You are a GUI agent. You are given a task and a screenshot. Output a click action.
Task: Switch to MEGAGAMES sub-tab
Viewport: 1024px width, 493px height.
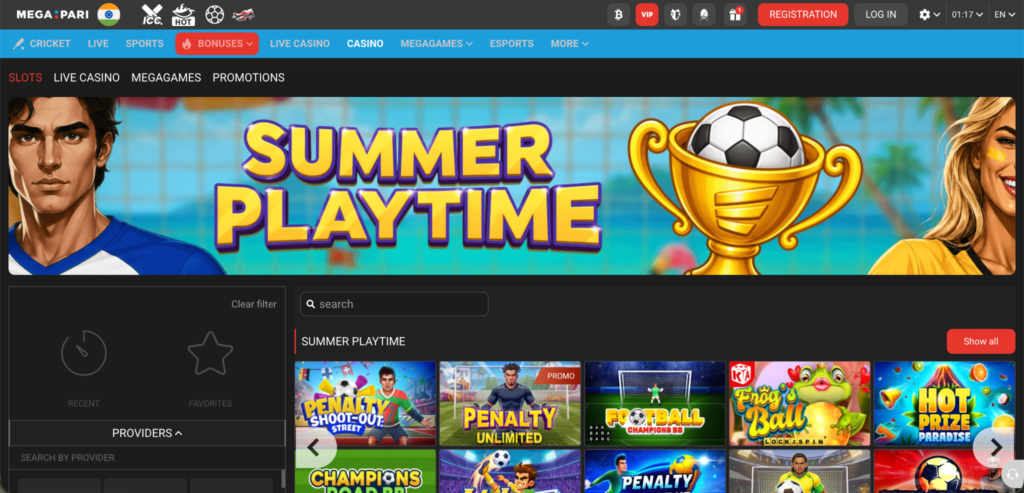point(166,78)
